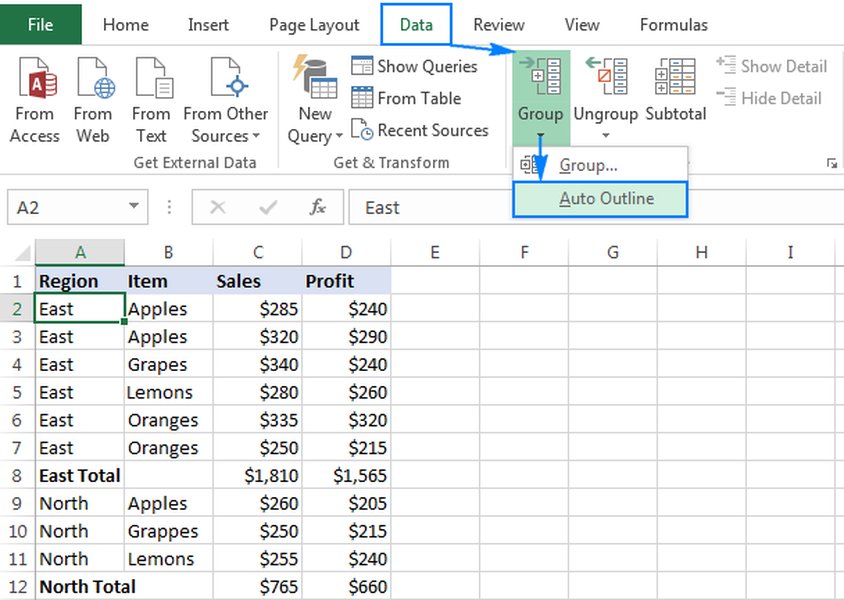
Task: Expand the Ungroup dropdown arrow
Action: [x=606, y=135]
